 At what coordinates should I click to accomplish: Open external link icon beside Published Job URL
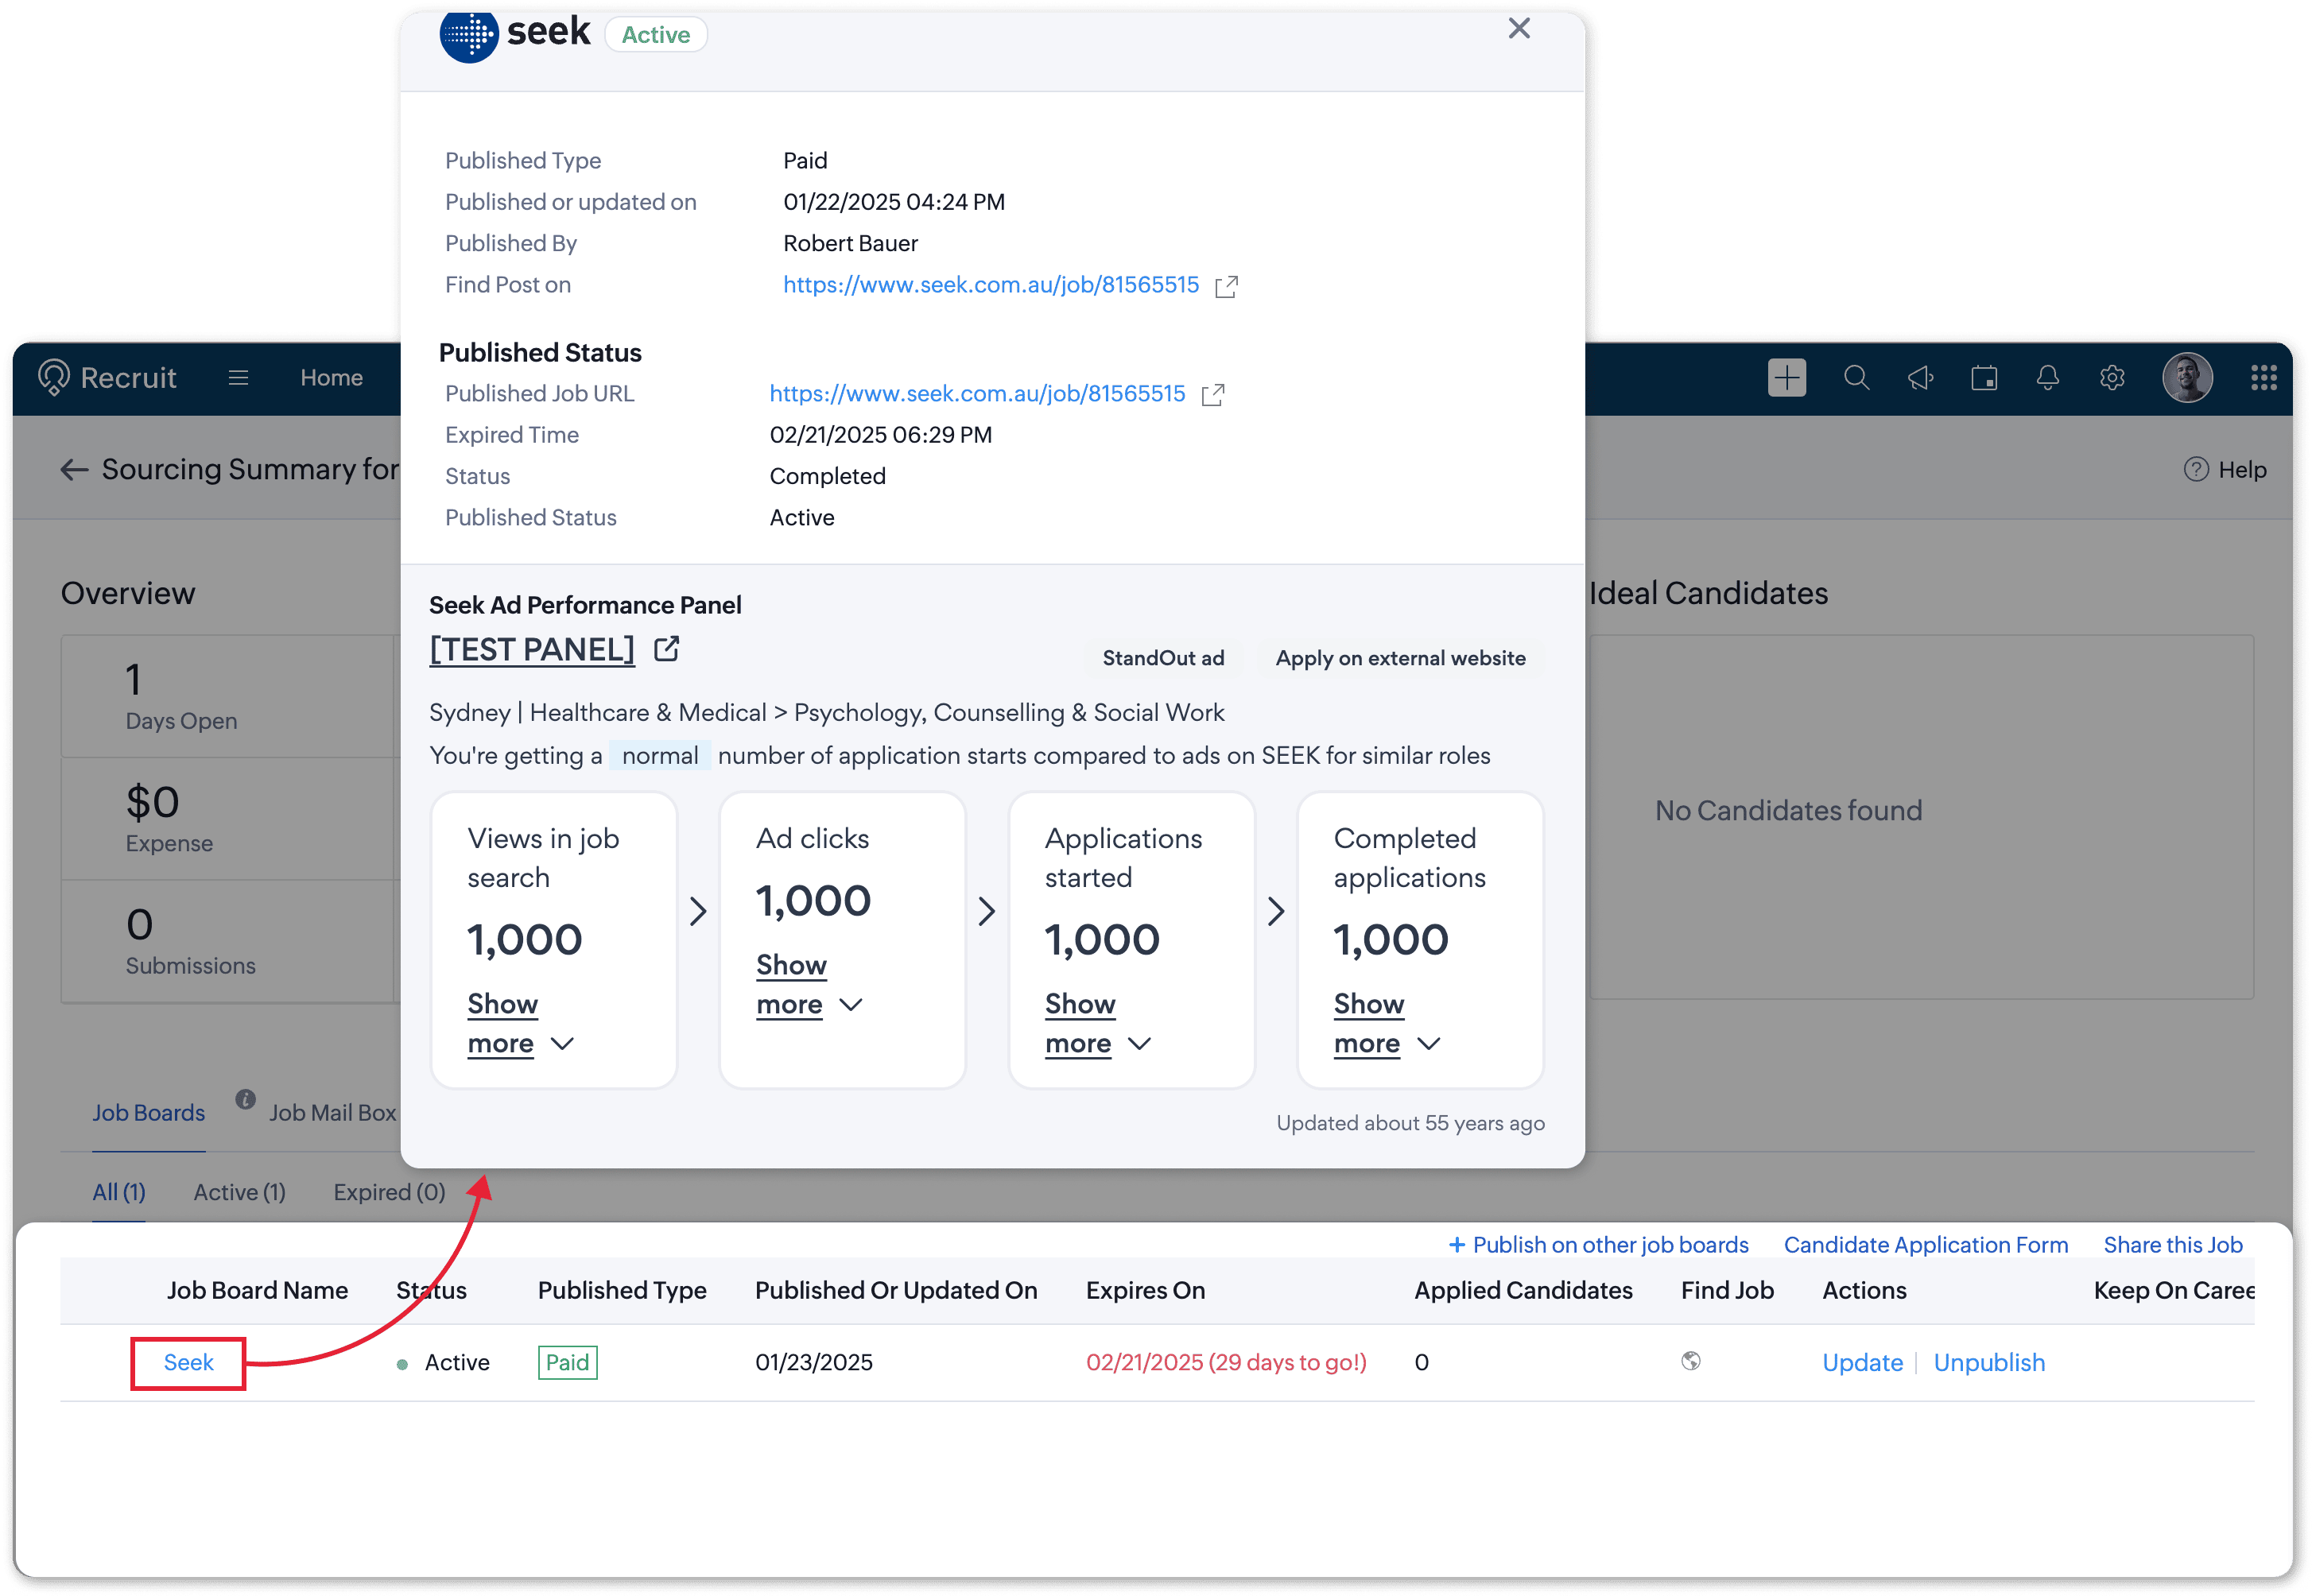tap(1213, 394)
